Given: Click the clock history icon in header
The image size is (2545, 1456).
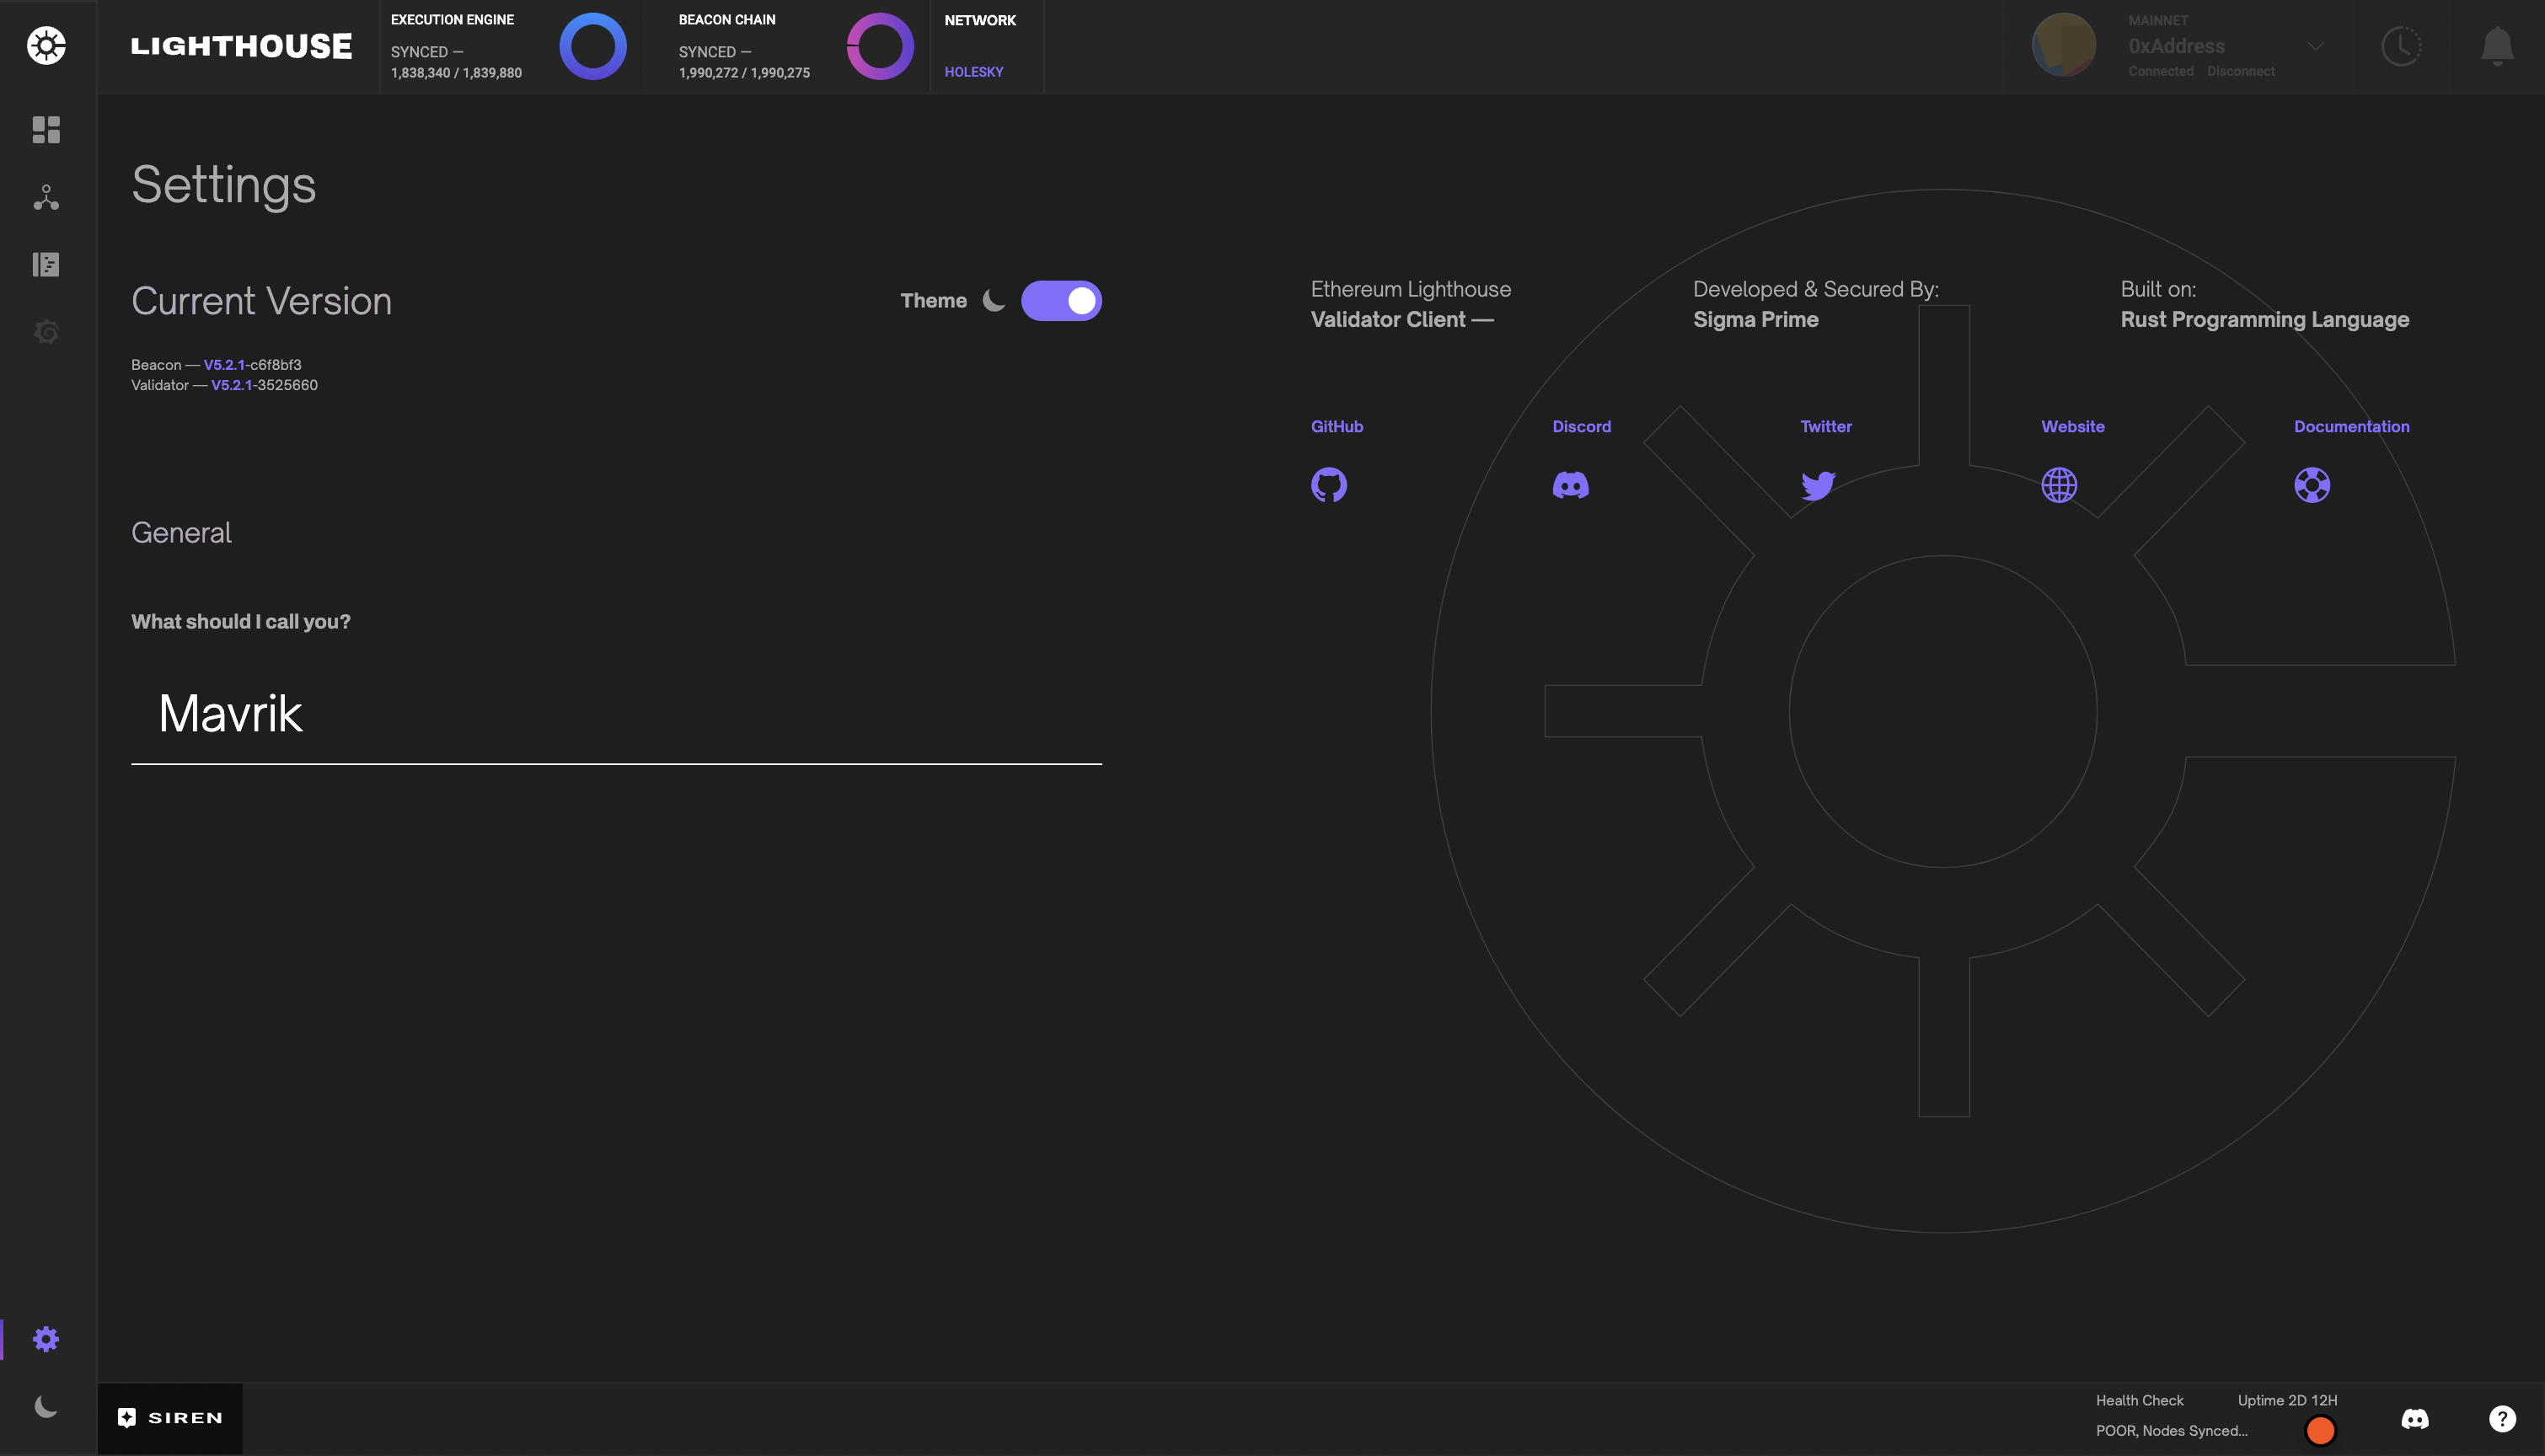Looking at the screenshot, I should (2401, 46).
